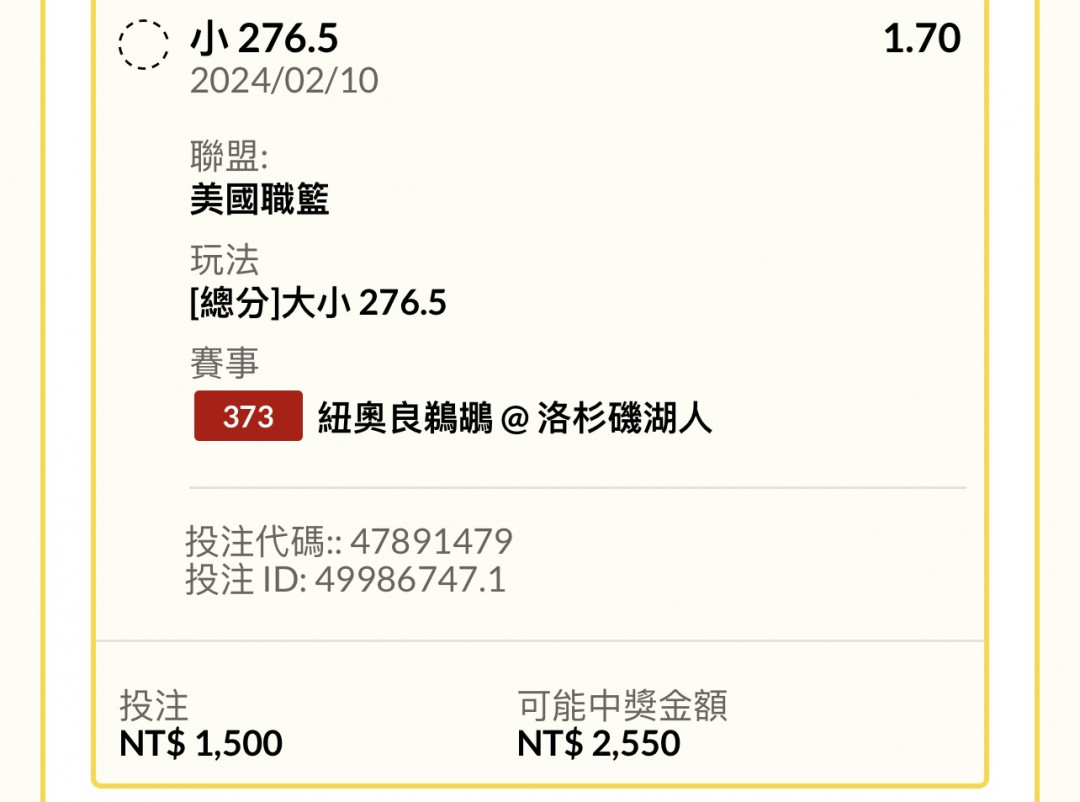Viewport: 1080px width, 802px height.
Task: Click the 投注 ID label text
Action: click(245, 580)
